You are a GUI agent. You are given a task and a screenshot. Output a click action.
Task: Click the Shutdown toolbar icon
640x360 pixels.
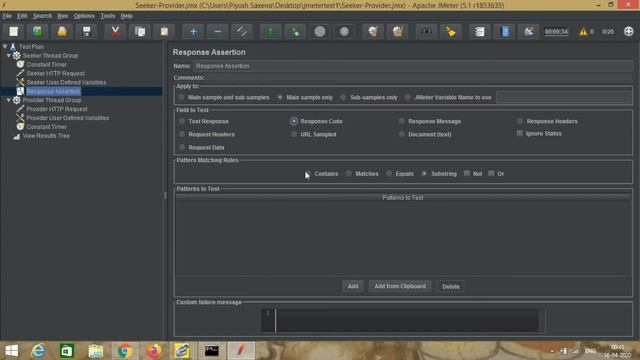point(344,31)
